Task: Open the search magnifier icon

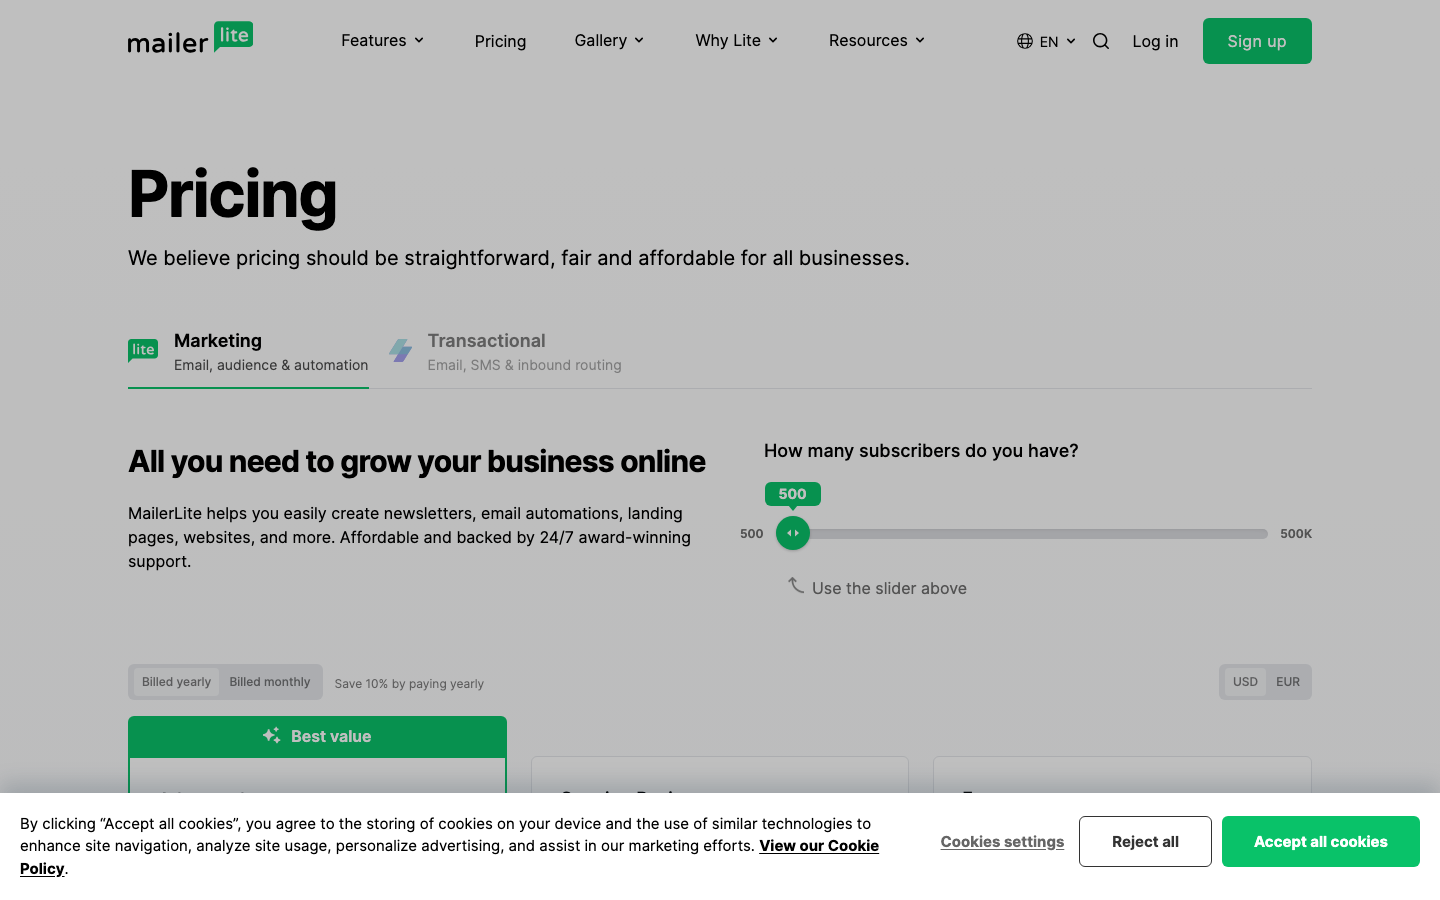Action: click(x=1101, y=41)
